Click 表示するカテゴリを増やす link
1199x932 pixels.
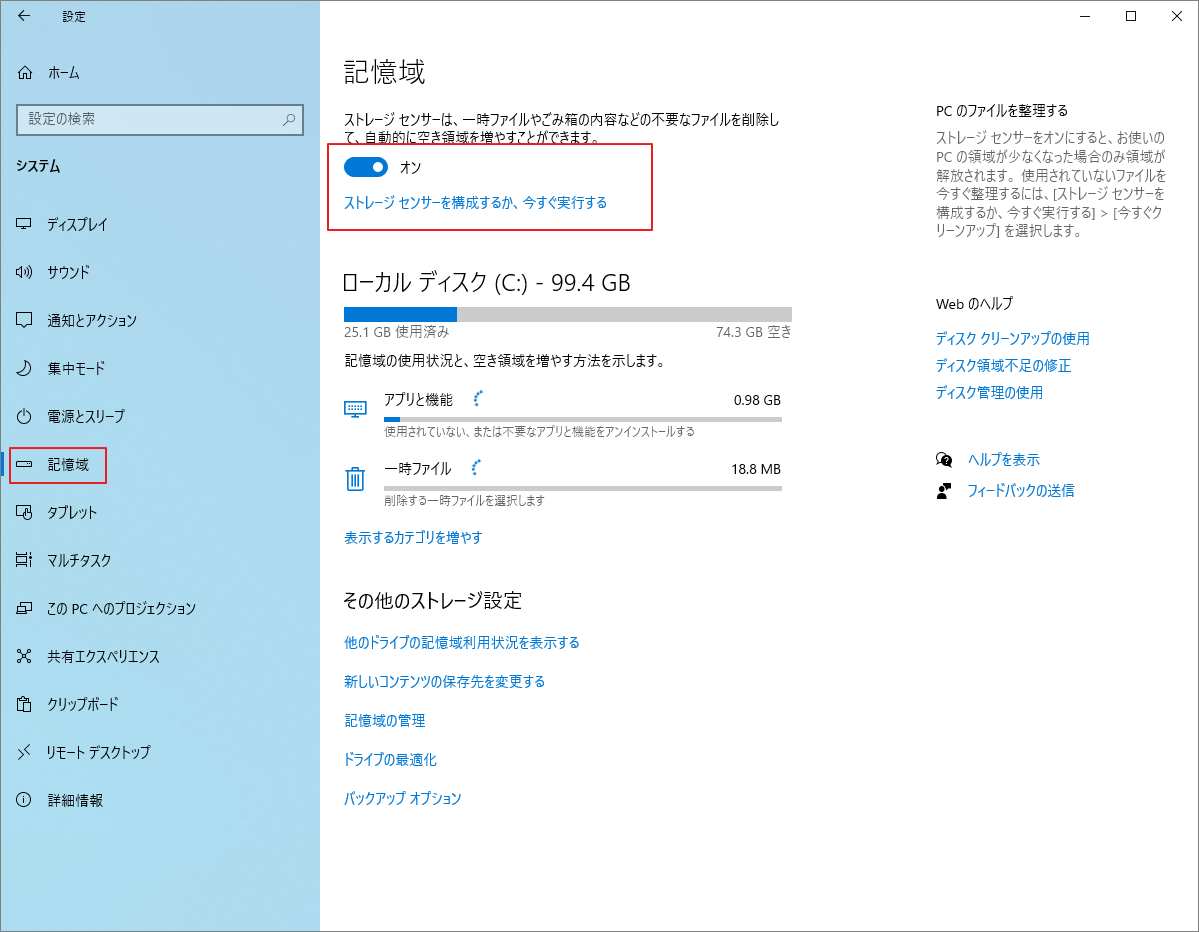point(413,537)
